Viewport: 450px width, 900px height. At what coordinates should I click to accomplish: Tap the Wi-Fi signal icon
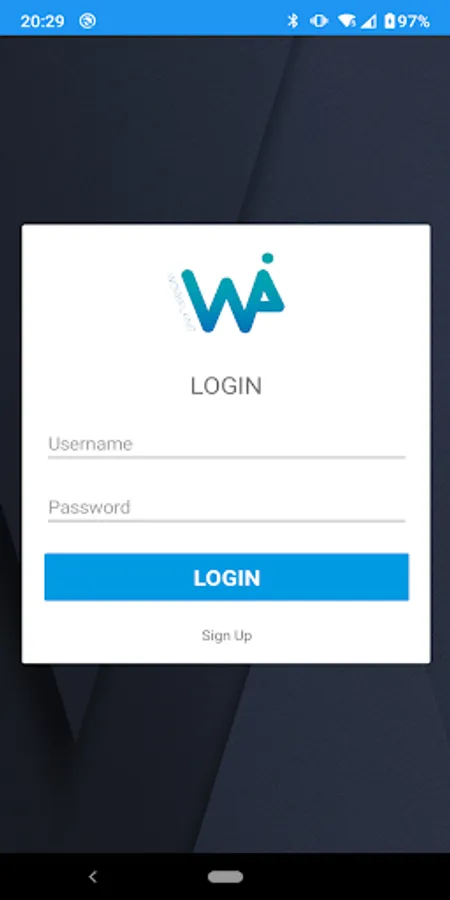(x=347, y=21)
